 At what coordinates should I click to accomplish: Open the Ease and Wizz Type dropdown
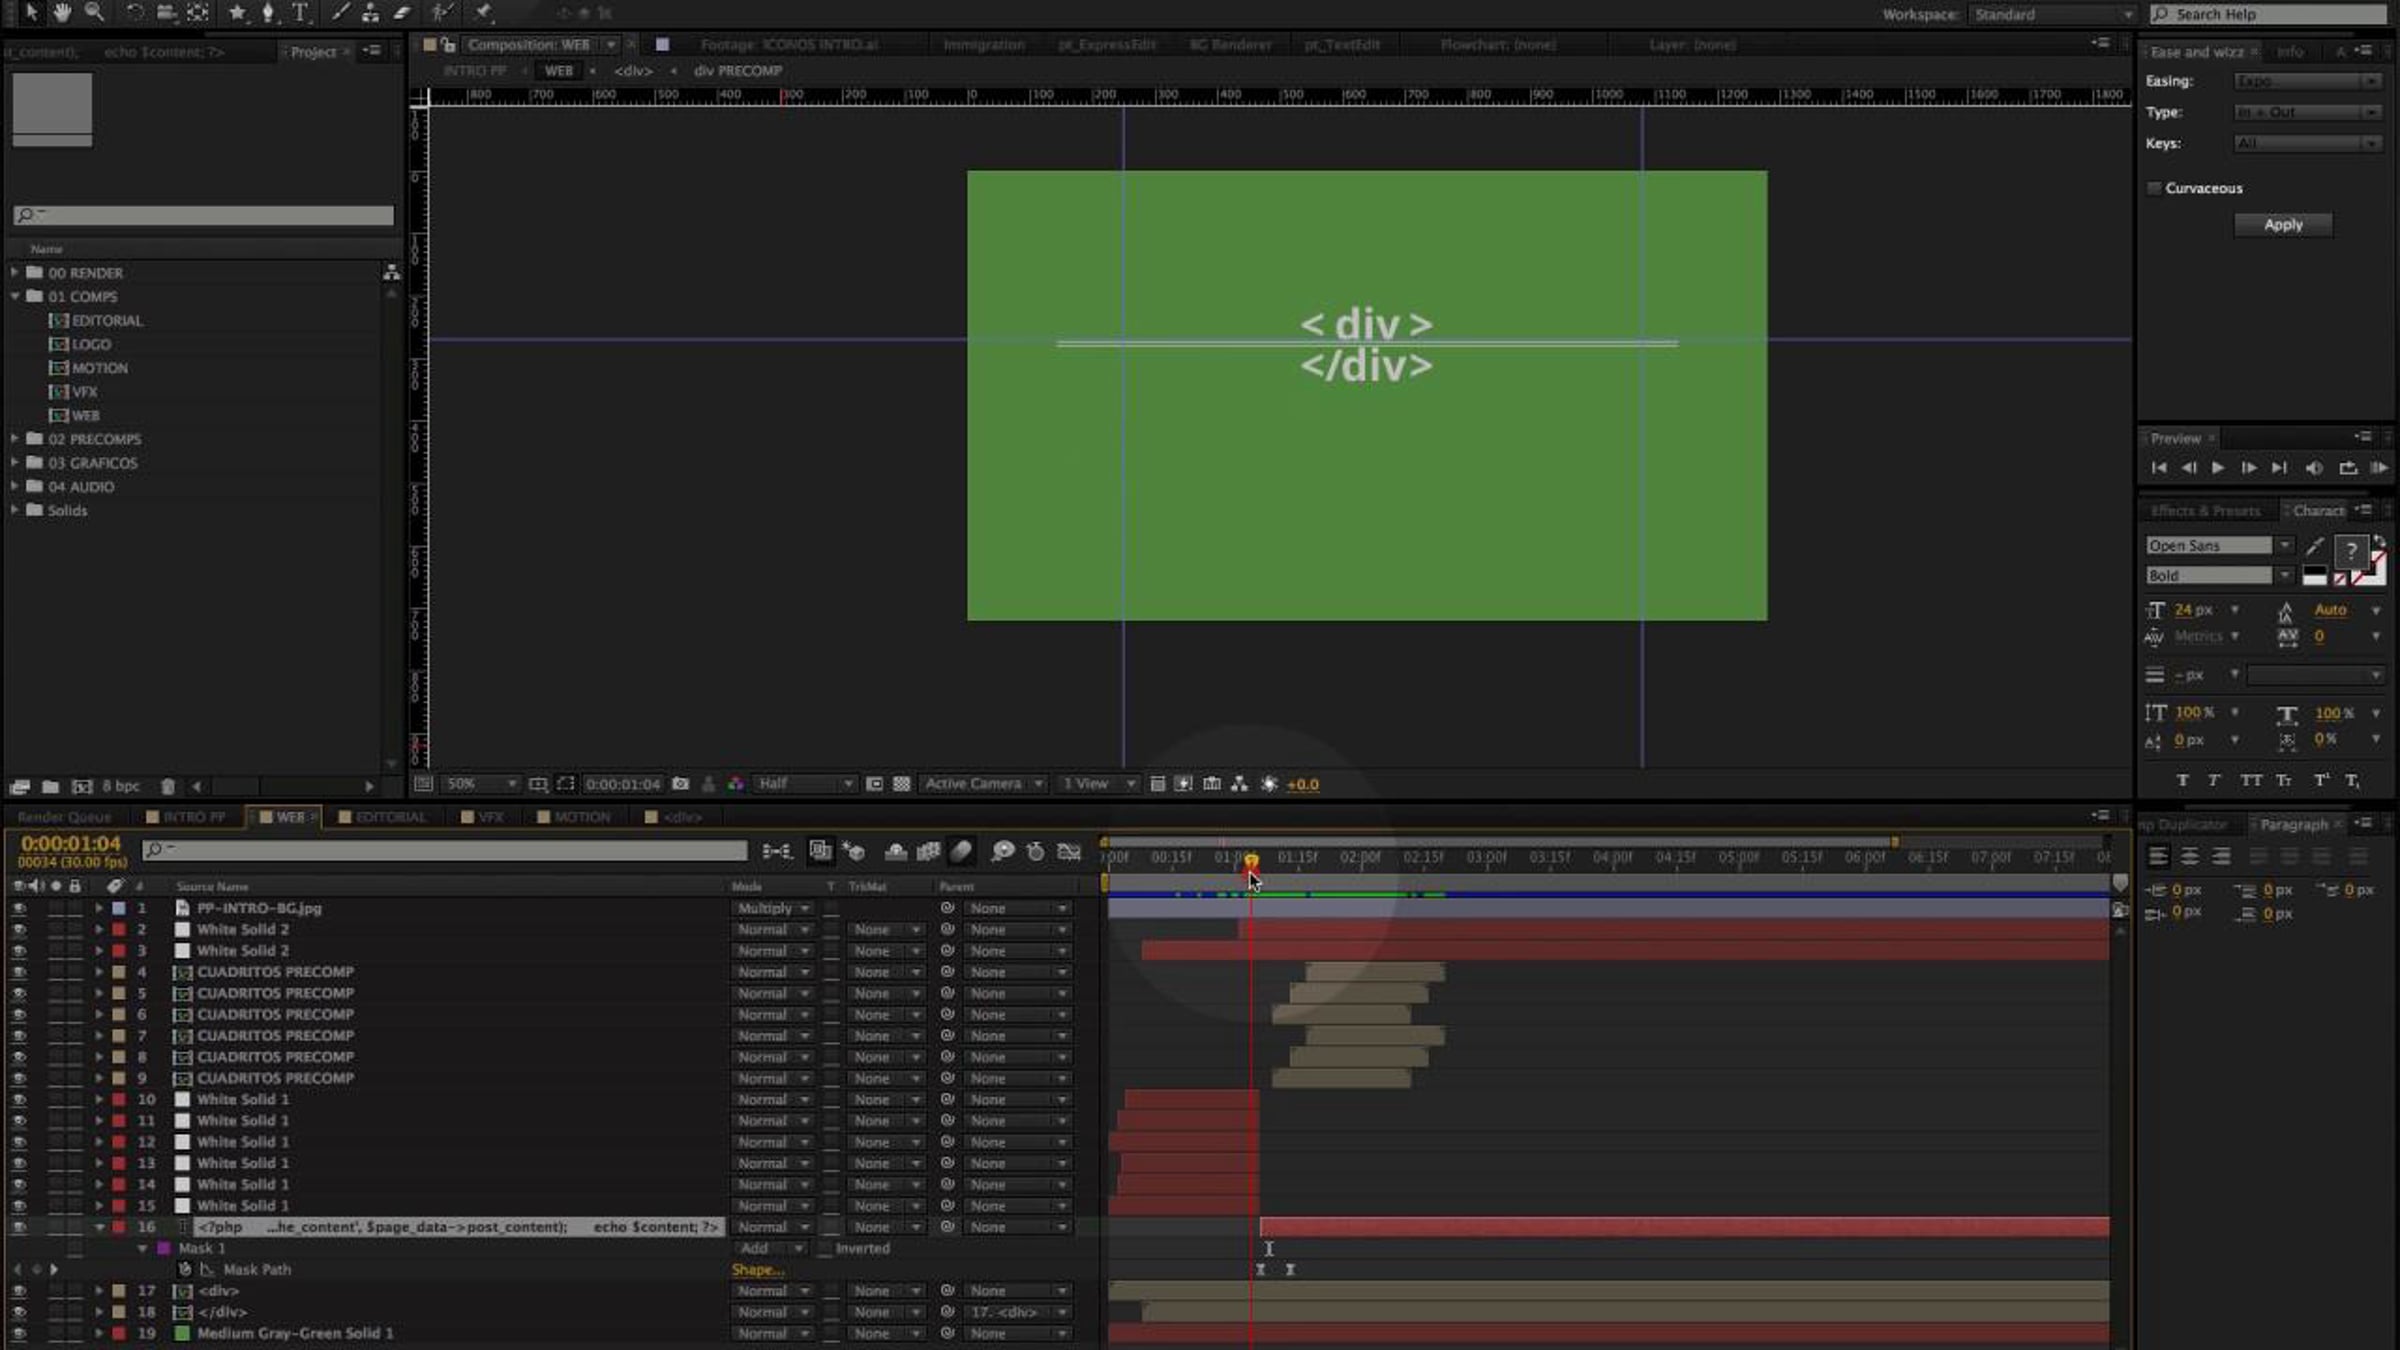pos(2308,112)
